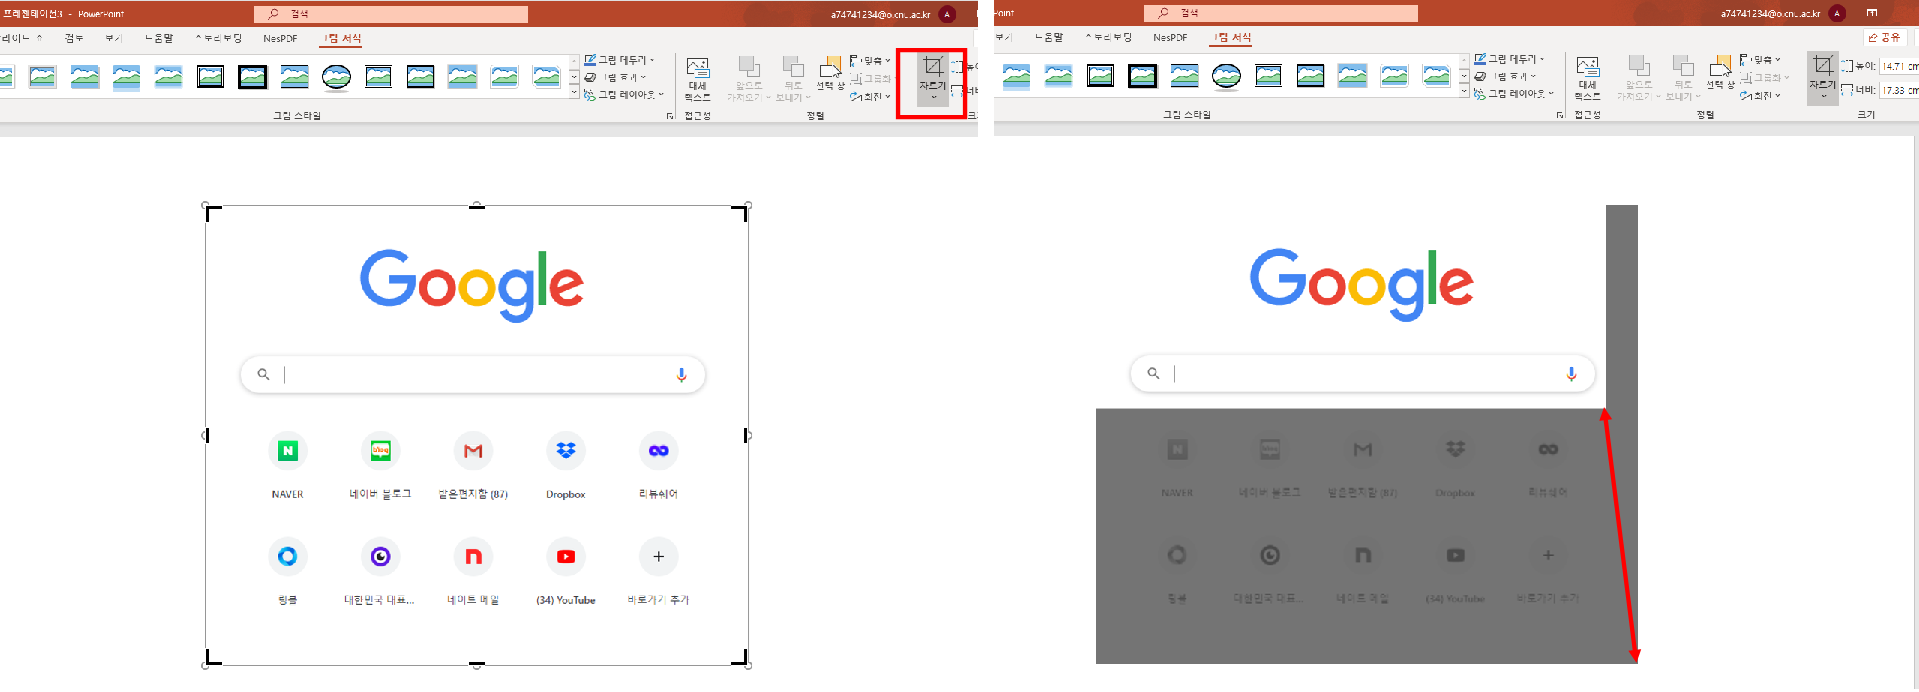
Task: Expand Crop options arrow in right window
Action: [1822, 96]
